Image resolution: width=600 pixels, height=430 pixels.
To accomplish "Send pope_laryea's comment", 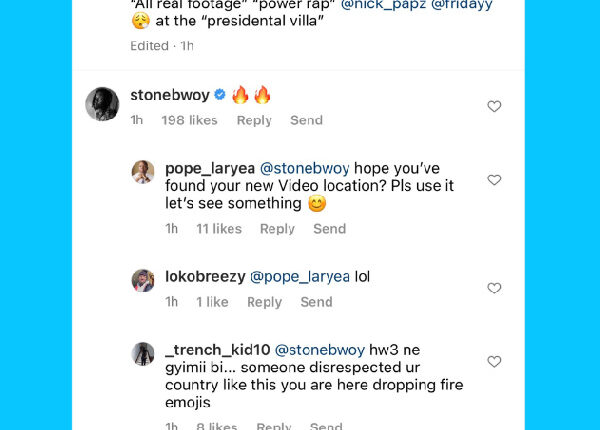I will tap(329, 229).
